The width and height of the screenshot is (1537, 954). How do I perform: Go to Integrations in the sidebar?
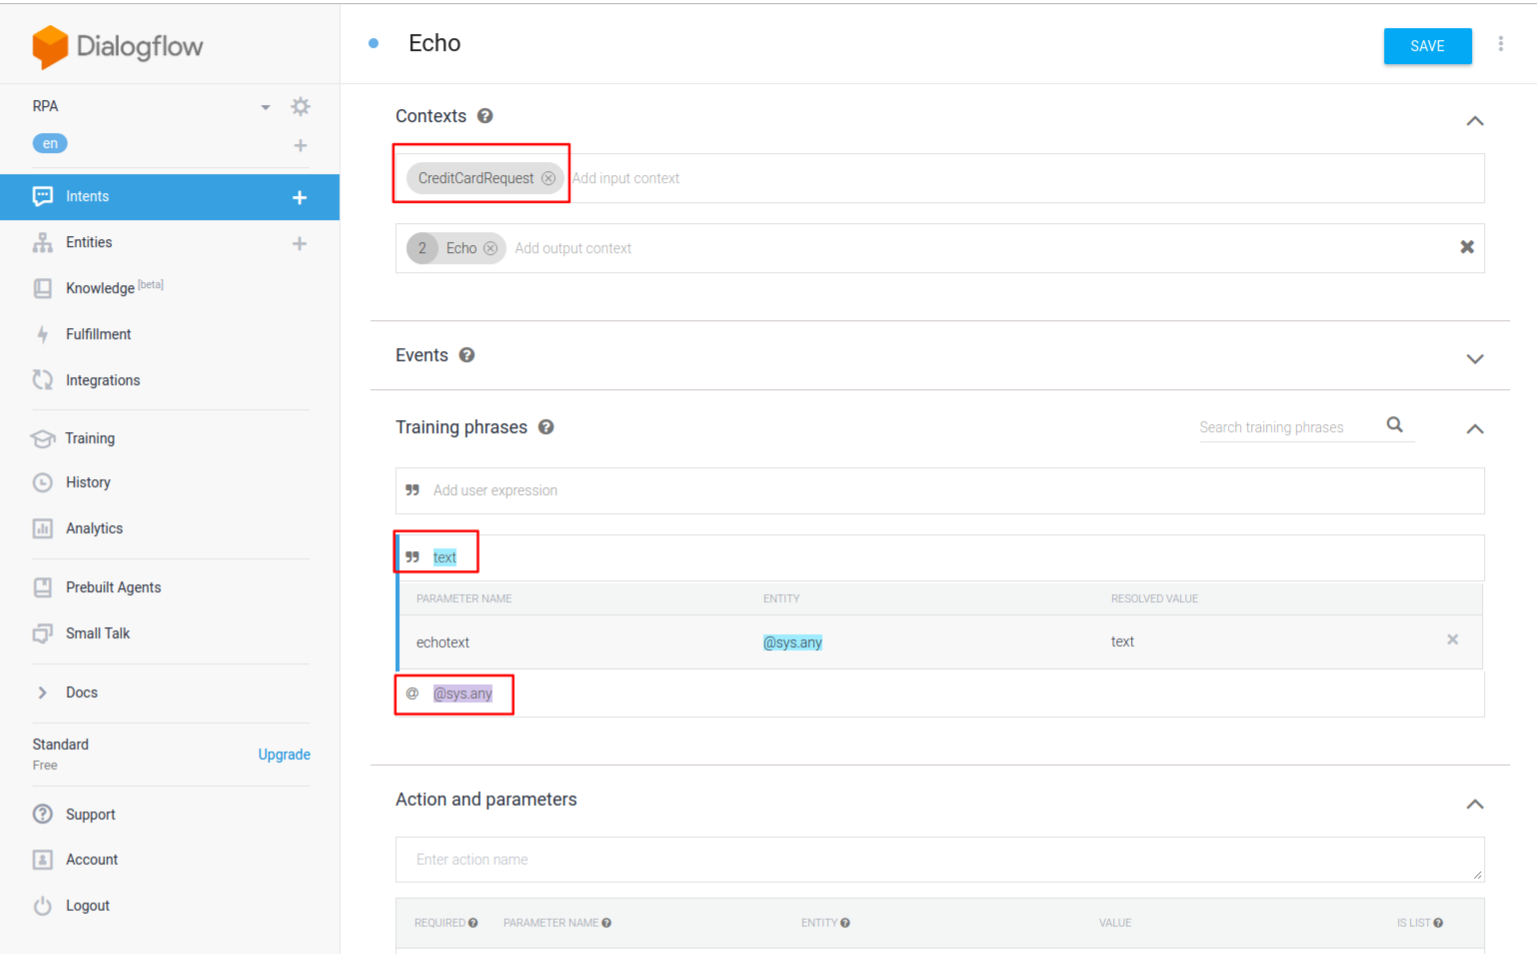[x=102, y=380]
